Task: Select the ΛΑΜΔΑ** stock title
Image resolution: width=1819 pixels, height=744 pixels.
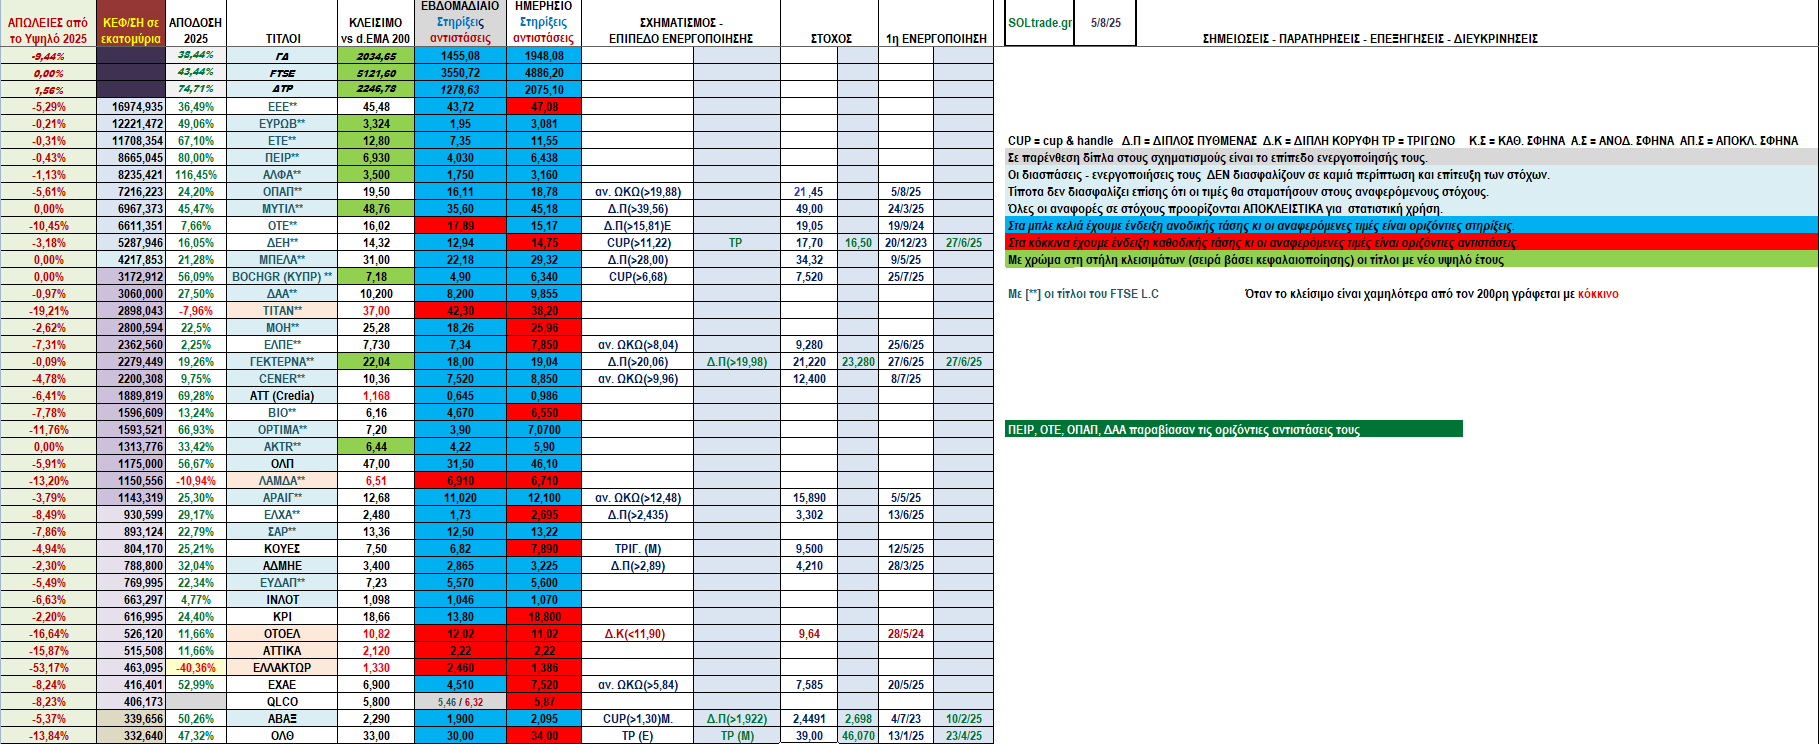Action: coord(283,481)
